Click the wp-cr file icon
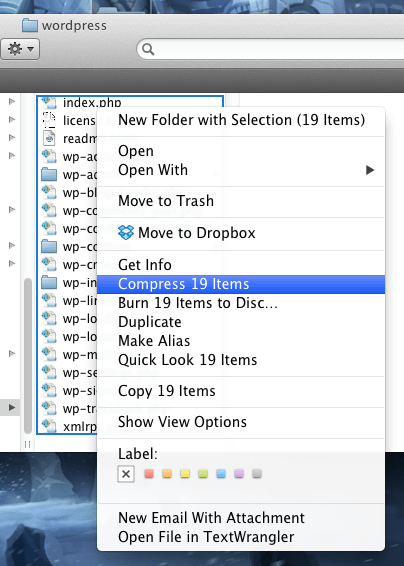Image resolution: width=404 pixels, height=566 pixels. 49,265
